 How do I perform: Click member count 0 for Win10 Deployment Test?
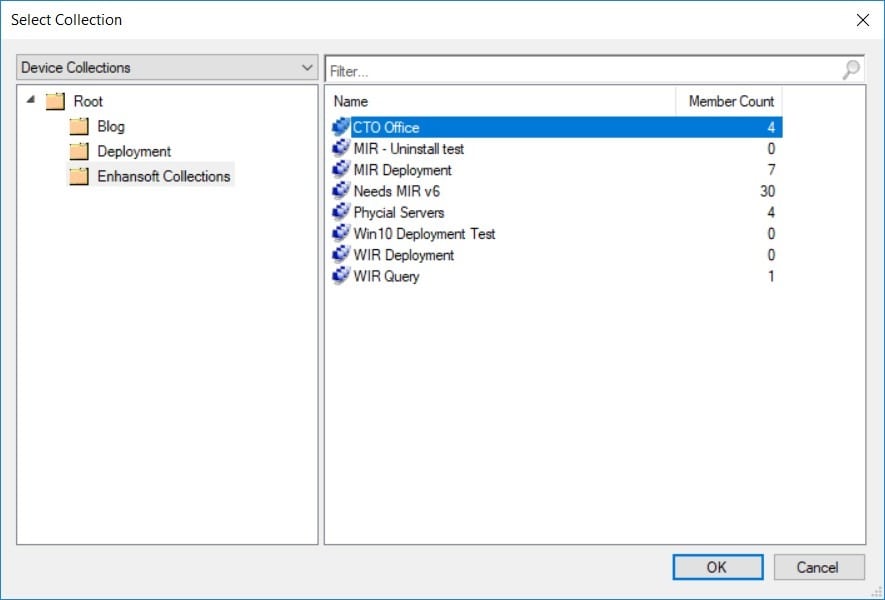[x=771, y=233]
